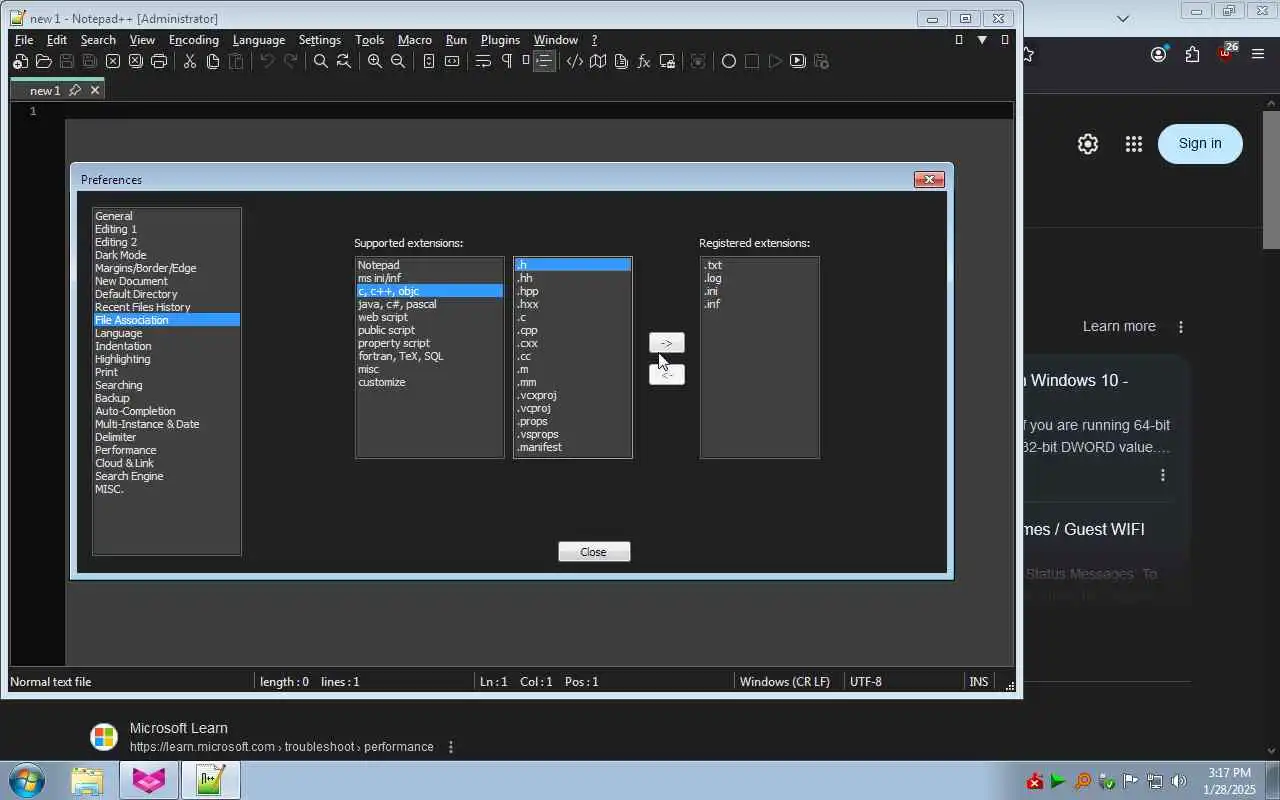The width and height of the screenshot is (1280, 800).
Task: Click the Zoom Out toolbar icon
Action: pos(398,61)
